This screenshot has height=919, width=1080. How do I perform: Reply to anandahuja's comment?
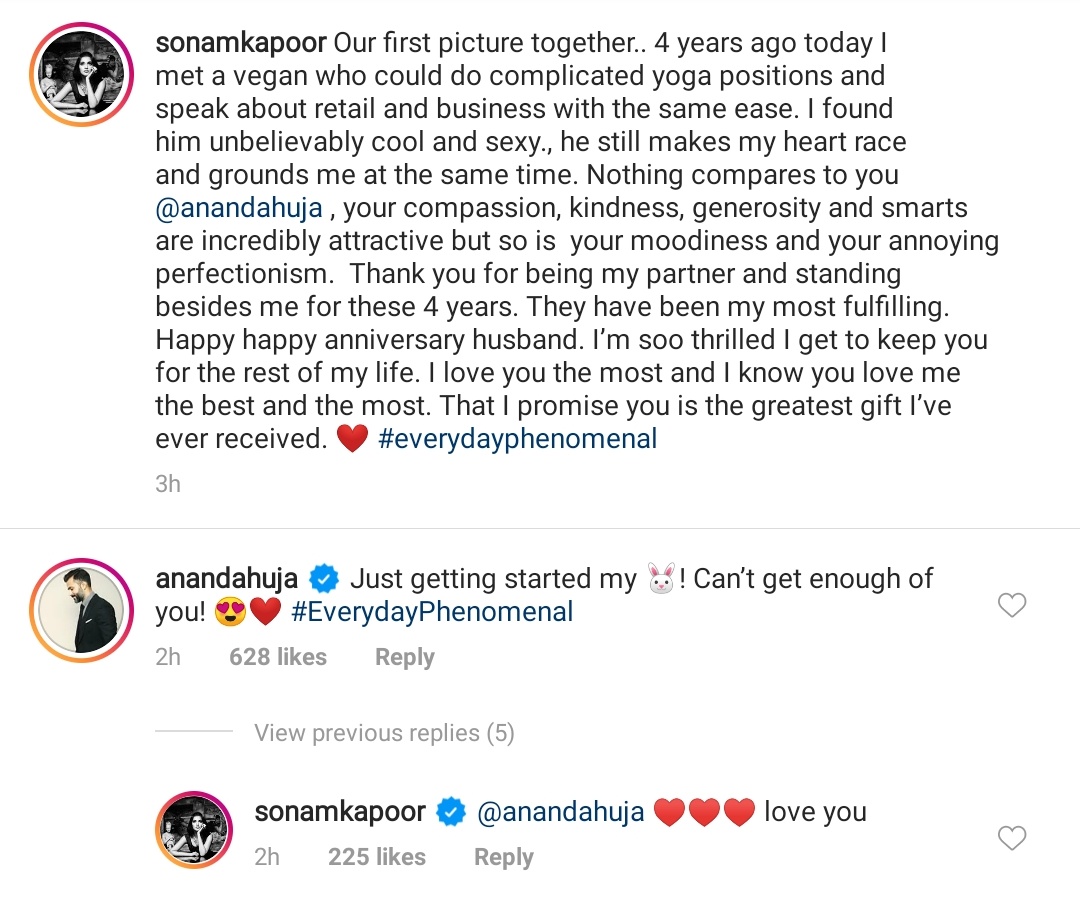[x=404, y=657]
